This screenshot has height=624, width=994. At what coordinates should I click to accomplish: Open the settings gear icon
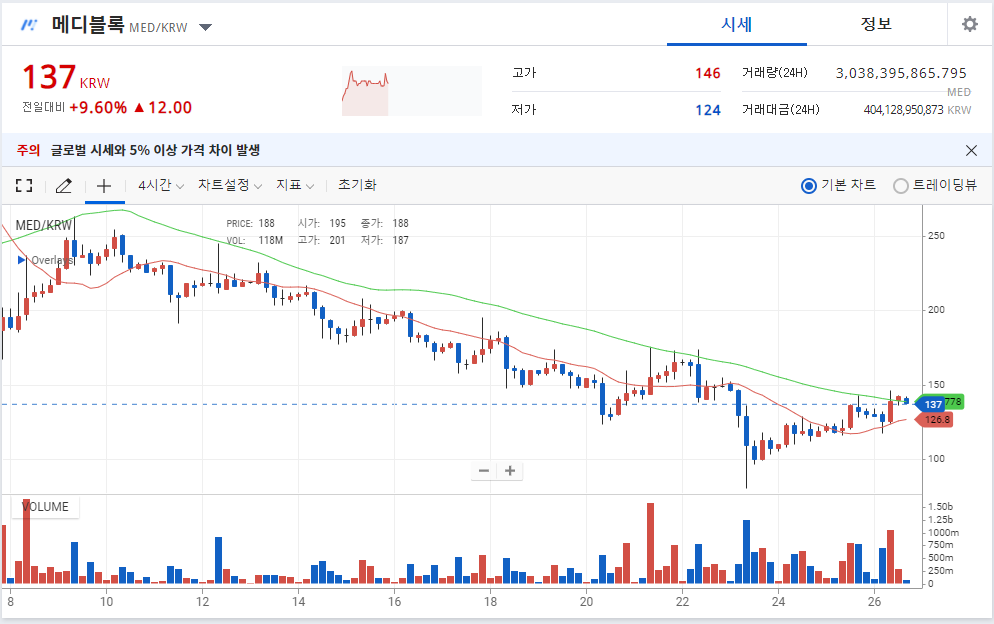pos(969,24)
